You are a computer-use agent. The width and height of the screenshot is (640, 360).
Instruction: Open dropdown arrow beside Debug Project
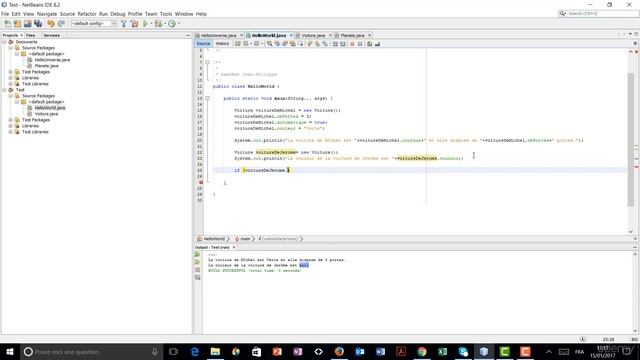(x=165, y=24)
